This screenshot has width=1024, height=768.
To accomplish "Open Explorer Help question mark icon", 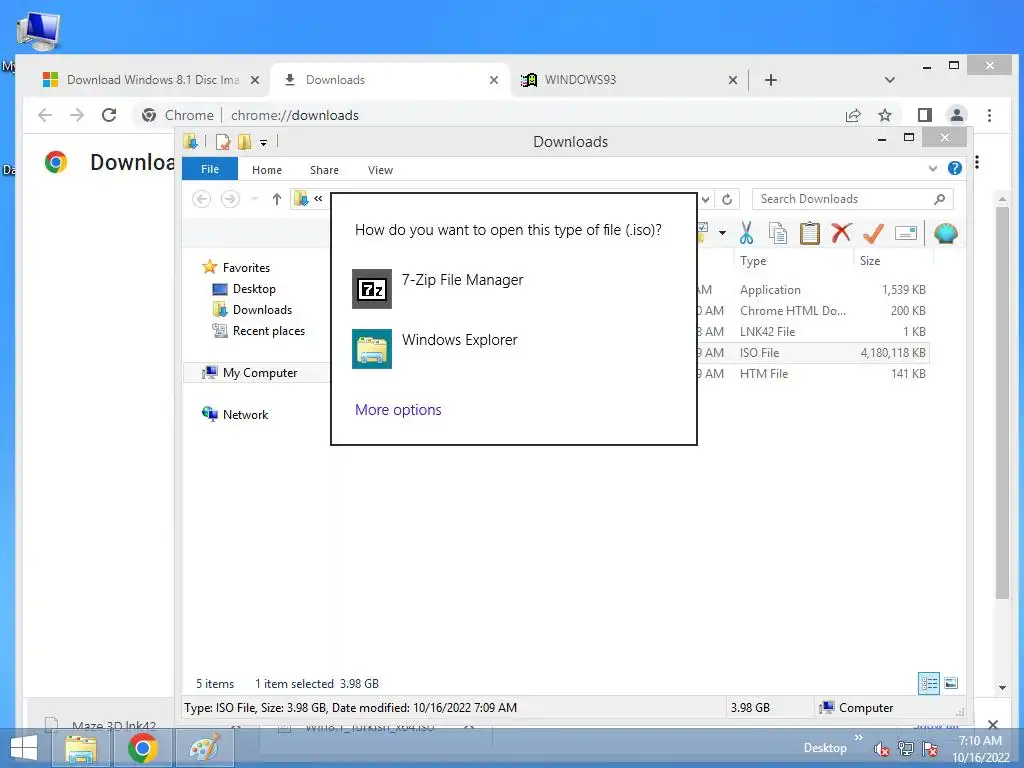I will [x=955, y=168].
